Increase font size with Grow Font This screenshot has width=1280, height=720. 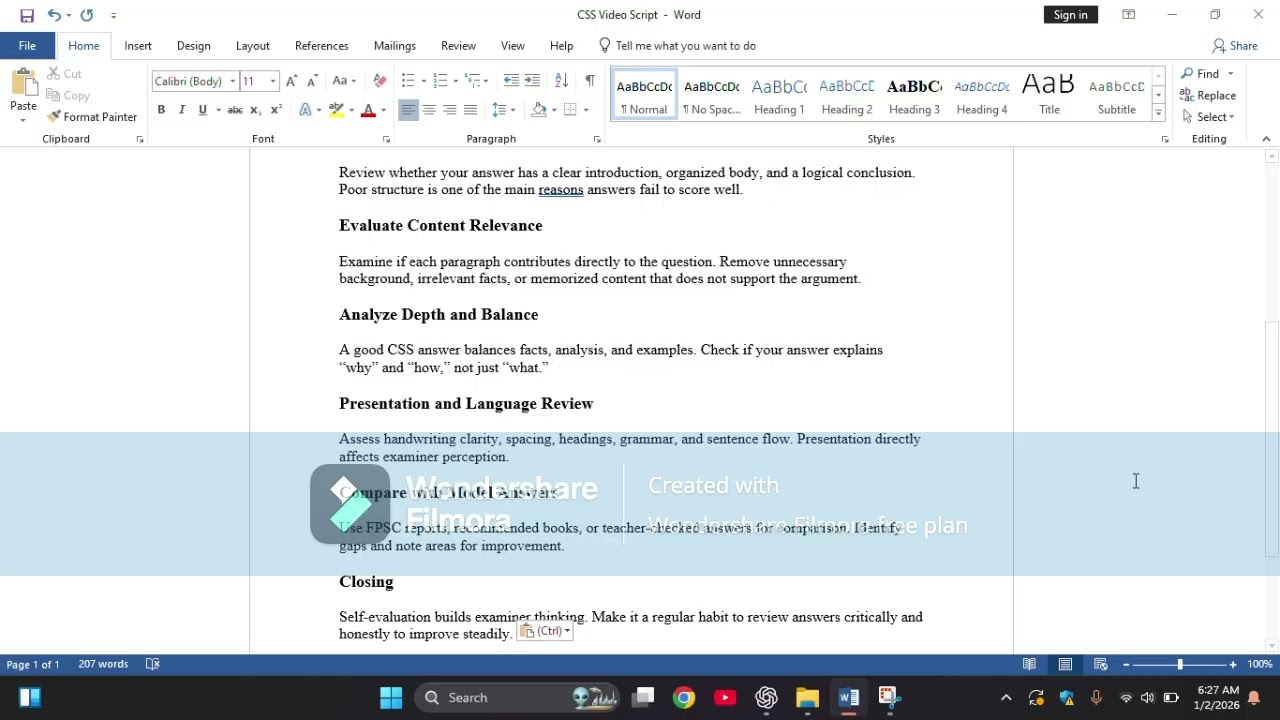(x=291, y=81)
